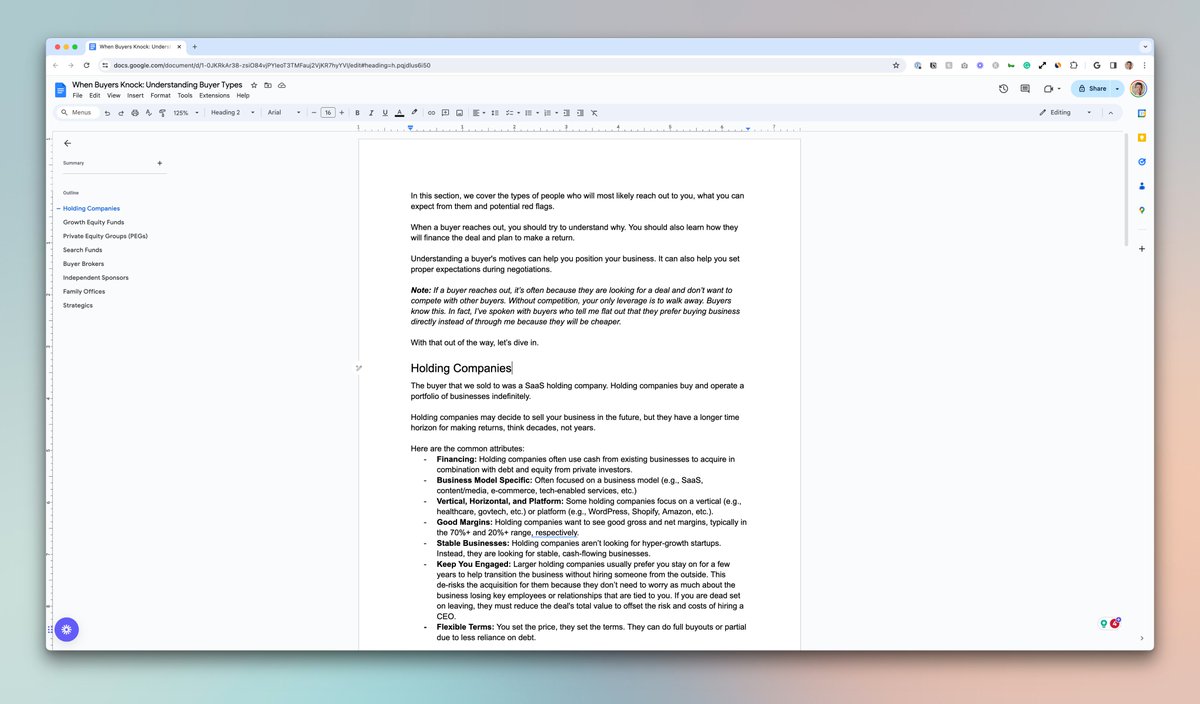The width and height of the screenshot is (1200, 704).
Task: Toggle bold formatting in the toolbar
Action: [357, 112]
